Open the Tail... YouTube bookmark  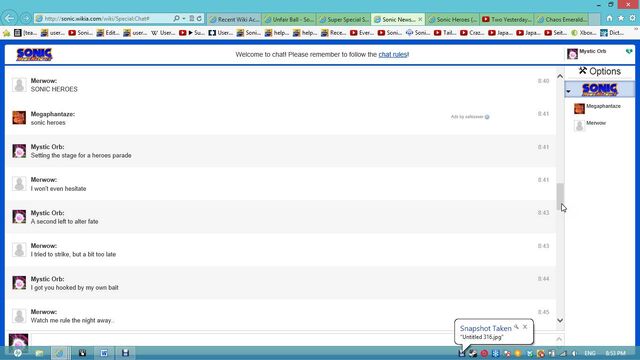pyautogui.click(x=445, y=33)
